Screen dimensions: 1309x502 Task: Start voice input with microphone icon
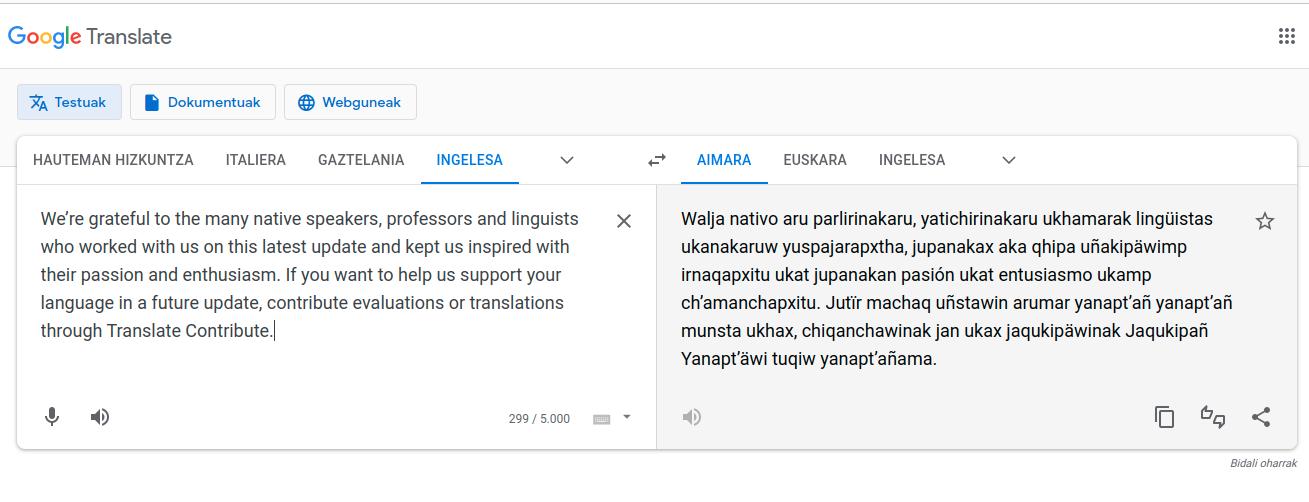(x=52, y=417)
